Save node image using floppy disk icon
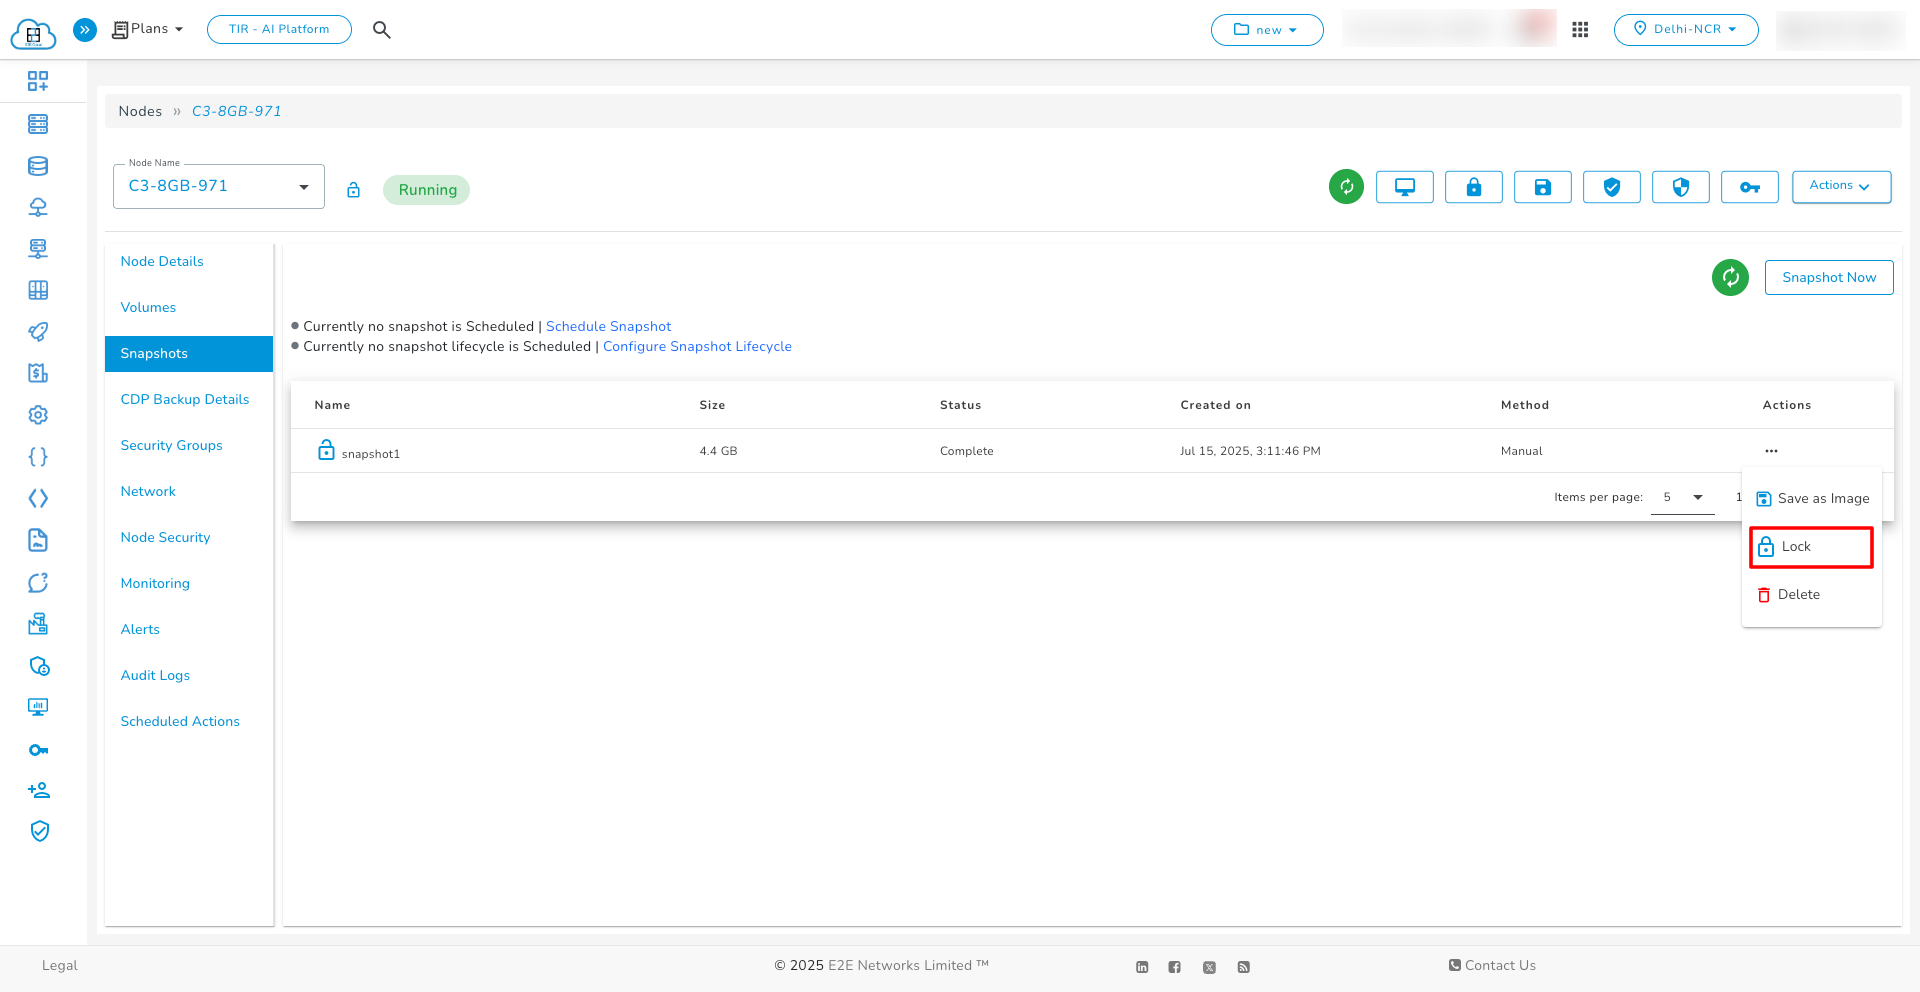Screen dimensions: 1920x992 (x=1542, y=187)
